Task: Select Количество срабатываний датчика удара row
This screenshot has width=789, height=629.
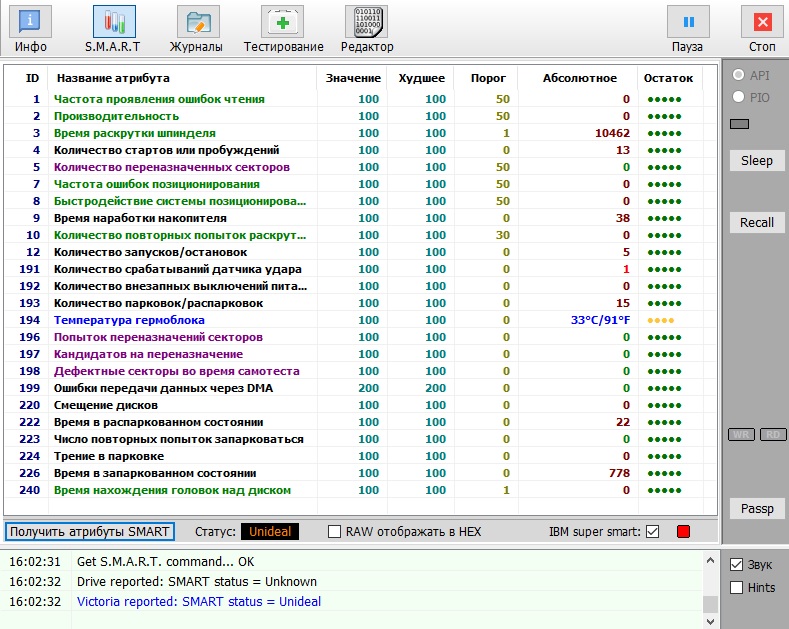Action: pos(360,269)
